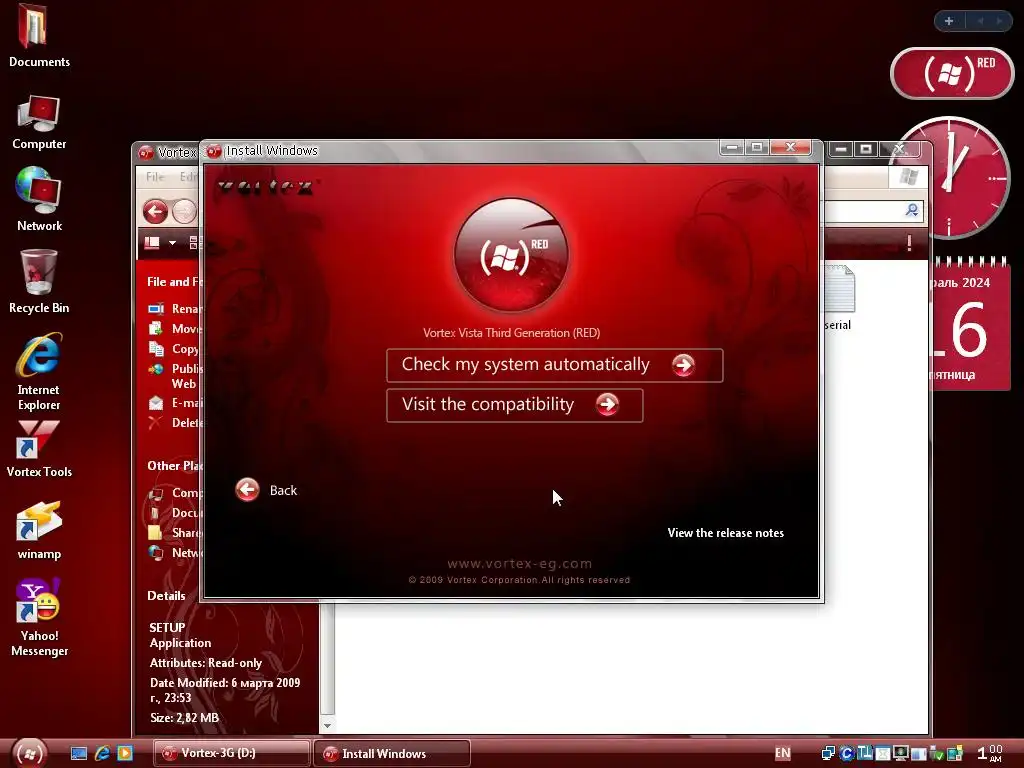Open Documents under Other Places
Image resolution: width=1024 pixels, height=768 pixels.
coord(175,513)
